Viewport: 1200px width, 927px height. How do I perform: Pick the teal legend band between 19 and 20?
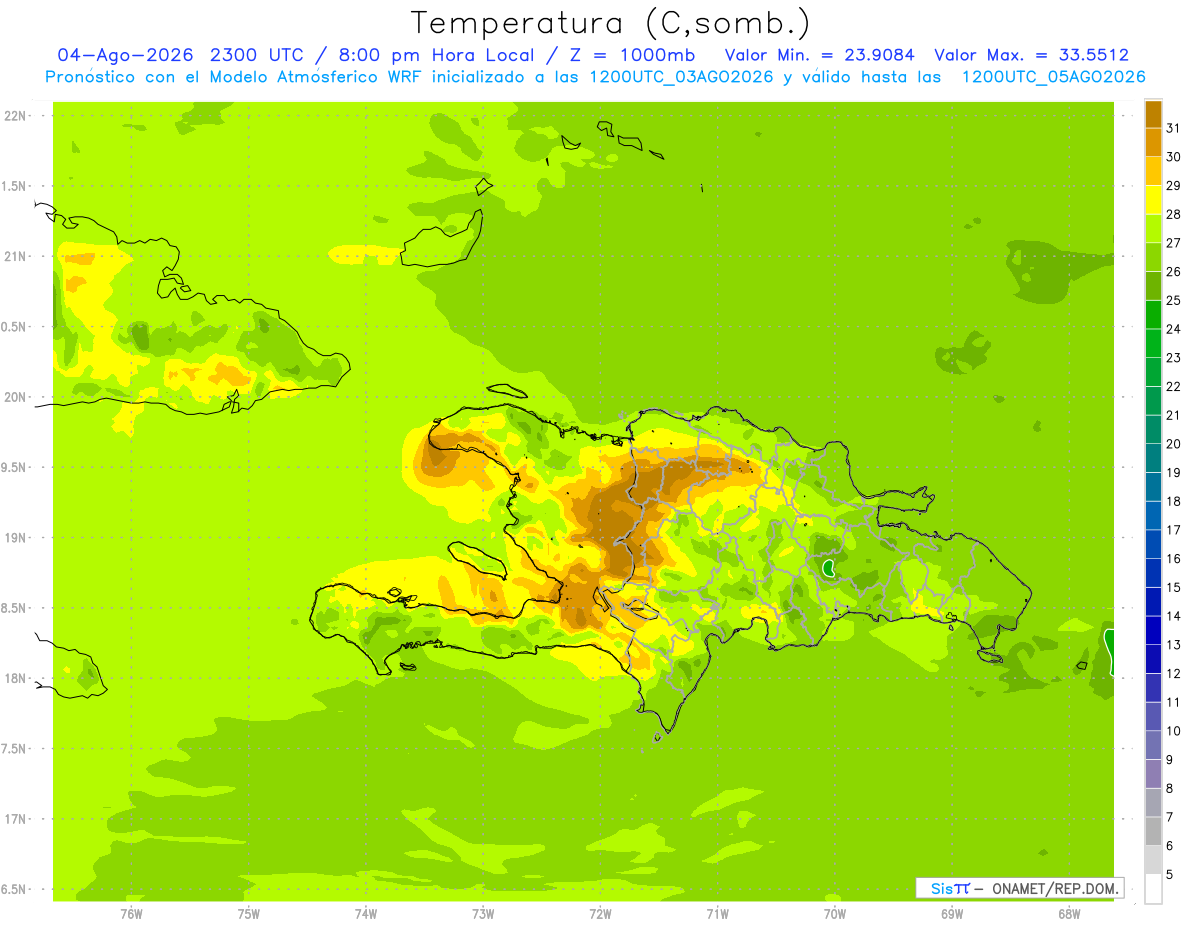pyautogui.click(x=1153, y=458)
